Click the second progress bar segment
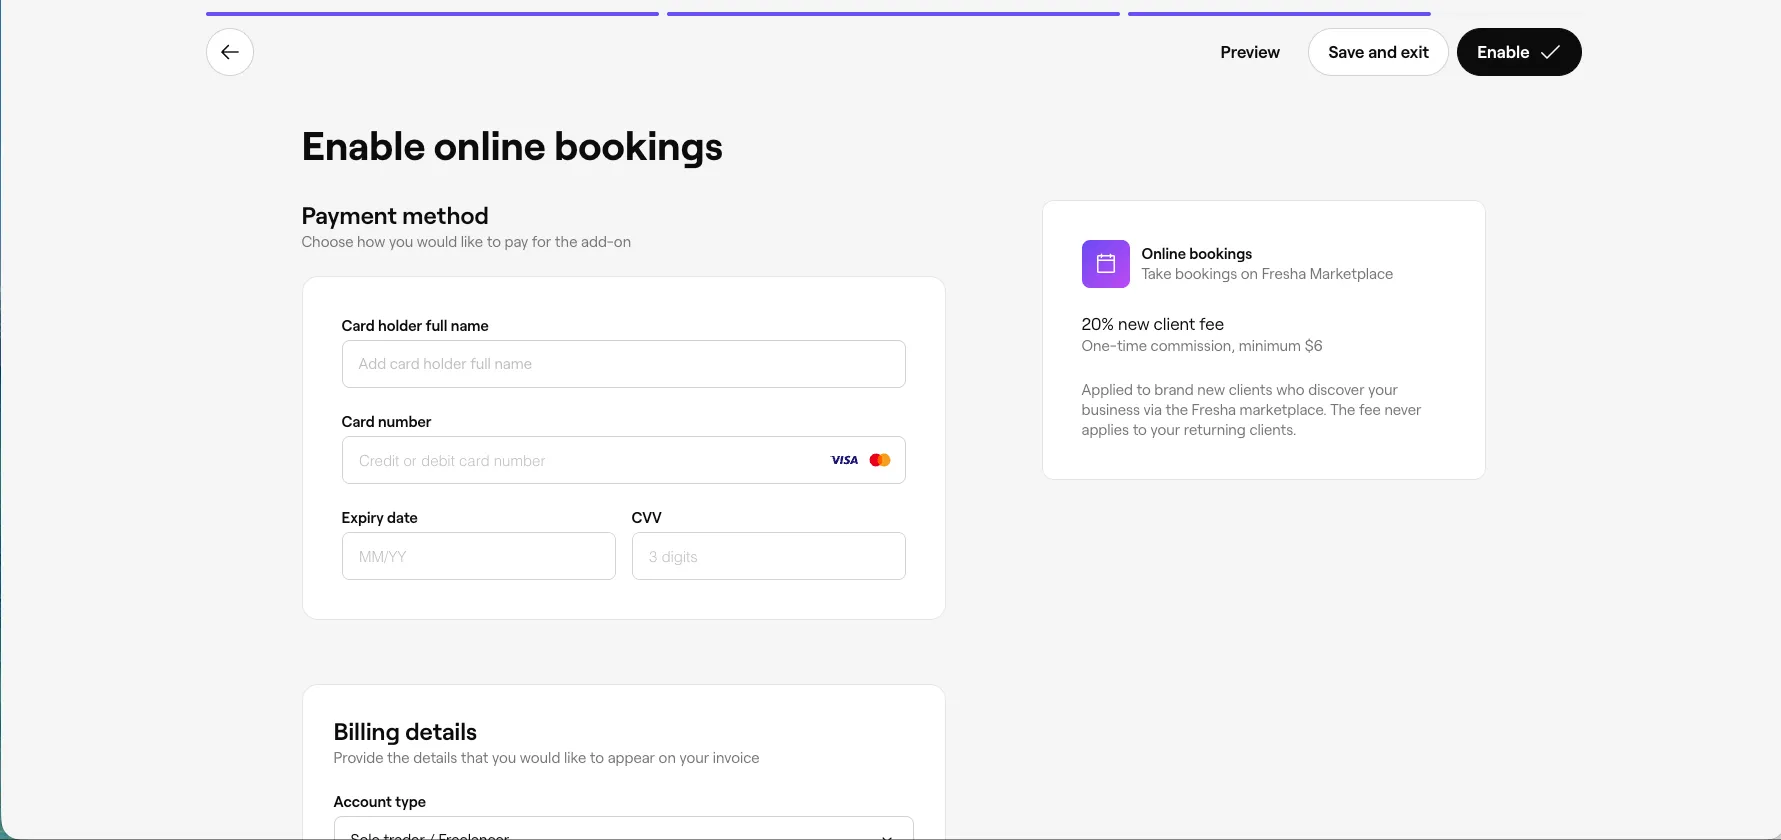This screenshot has width=1781, height=840. (x=893, y=14)
